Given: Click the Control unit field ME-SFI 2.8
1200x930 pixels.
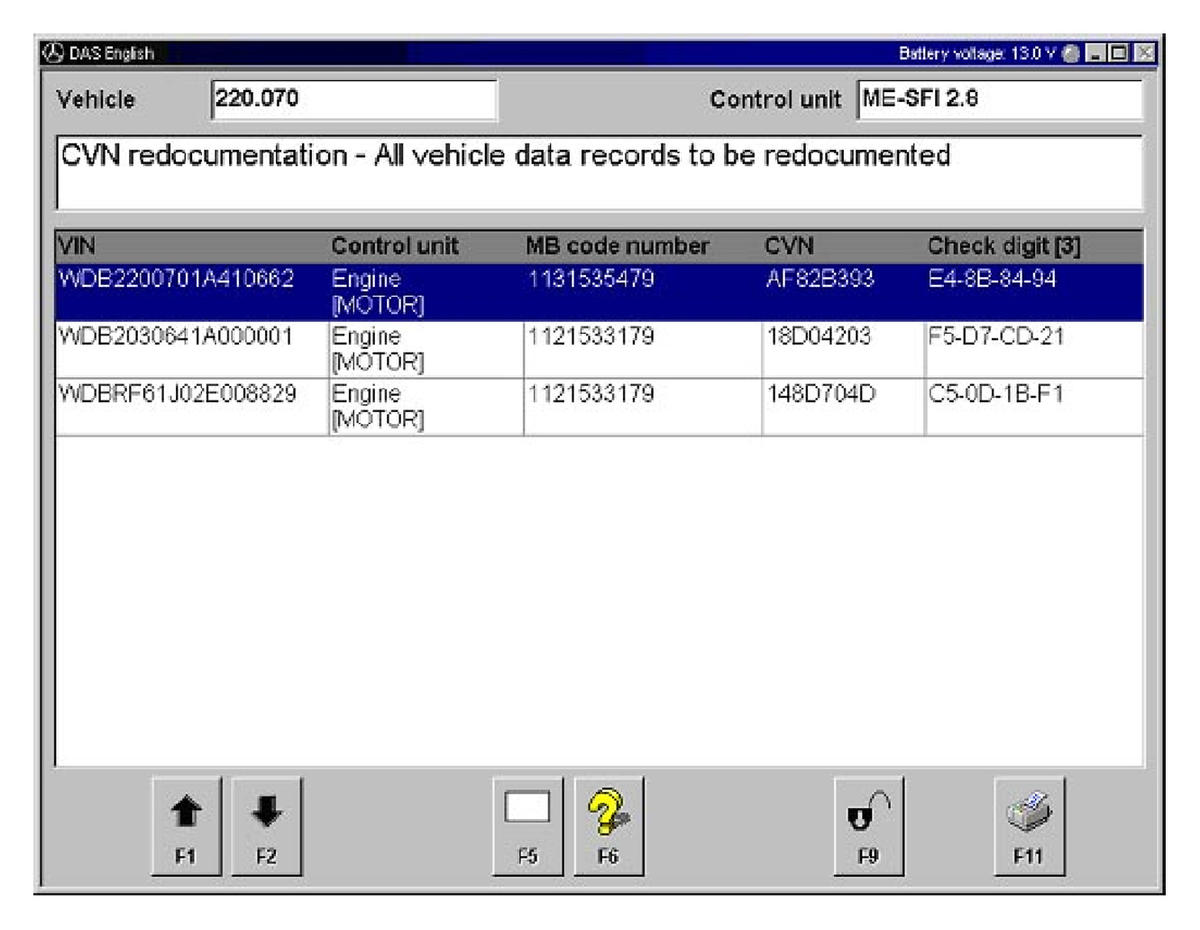Looking at the screenshot, I should pos(998,100).
